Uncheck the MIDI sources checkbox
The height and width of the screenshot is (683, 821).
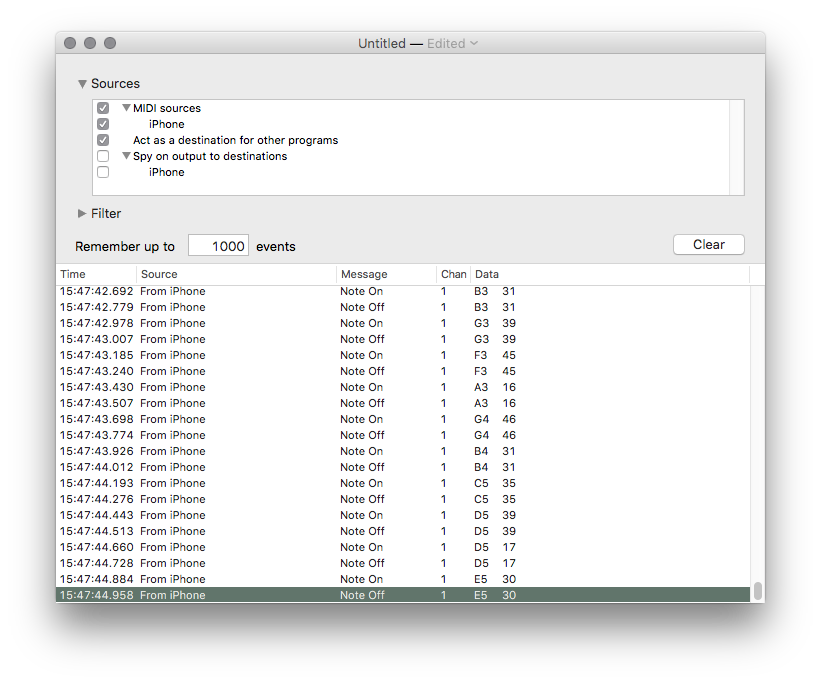103,108
